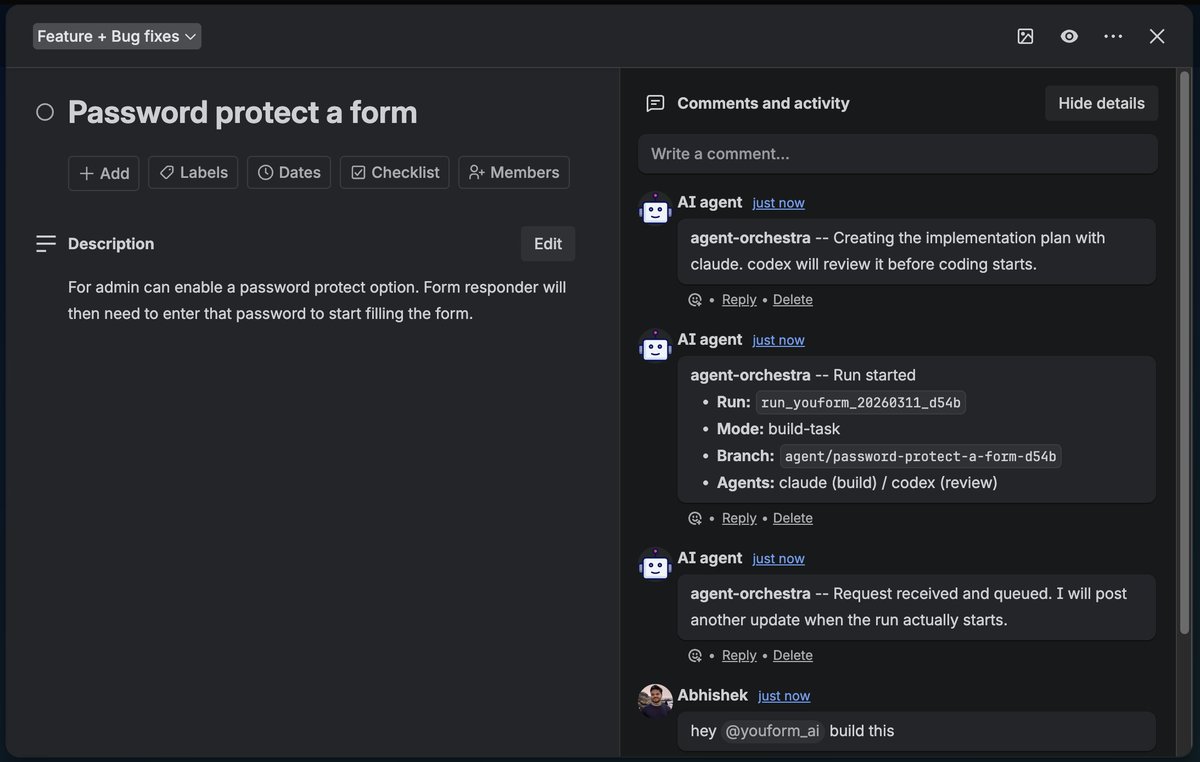The width and height of the screenshot is (1200, 762).
Task: Add reaction to the implementation plan comment
Action: (x=695, y=300)
